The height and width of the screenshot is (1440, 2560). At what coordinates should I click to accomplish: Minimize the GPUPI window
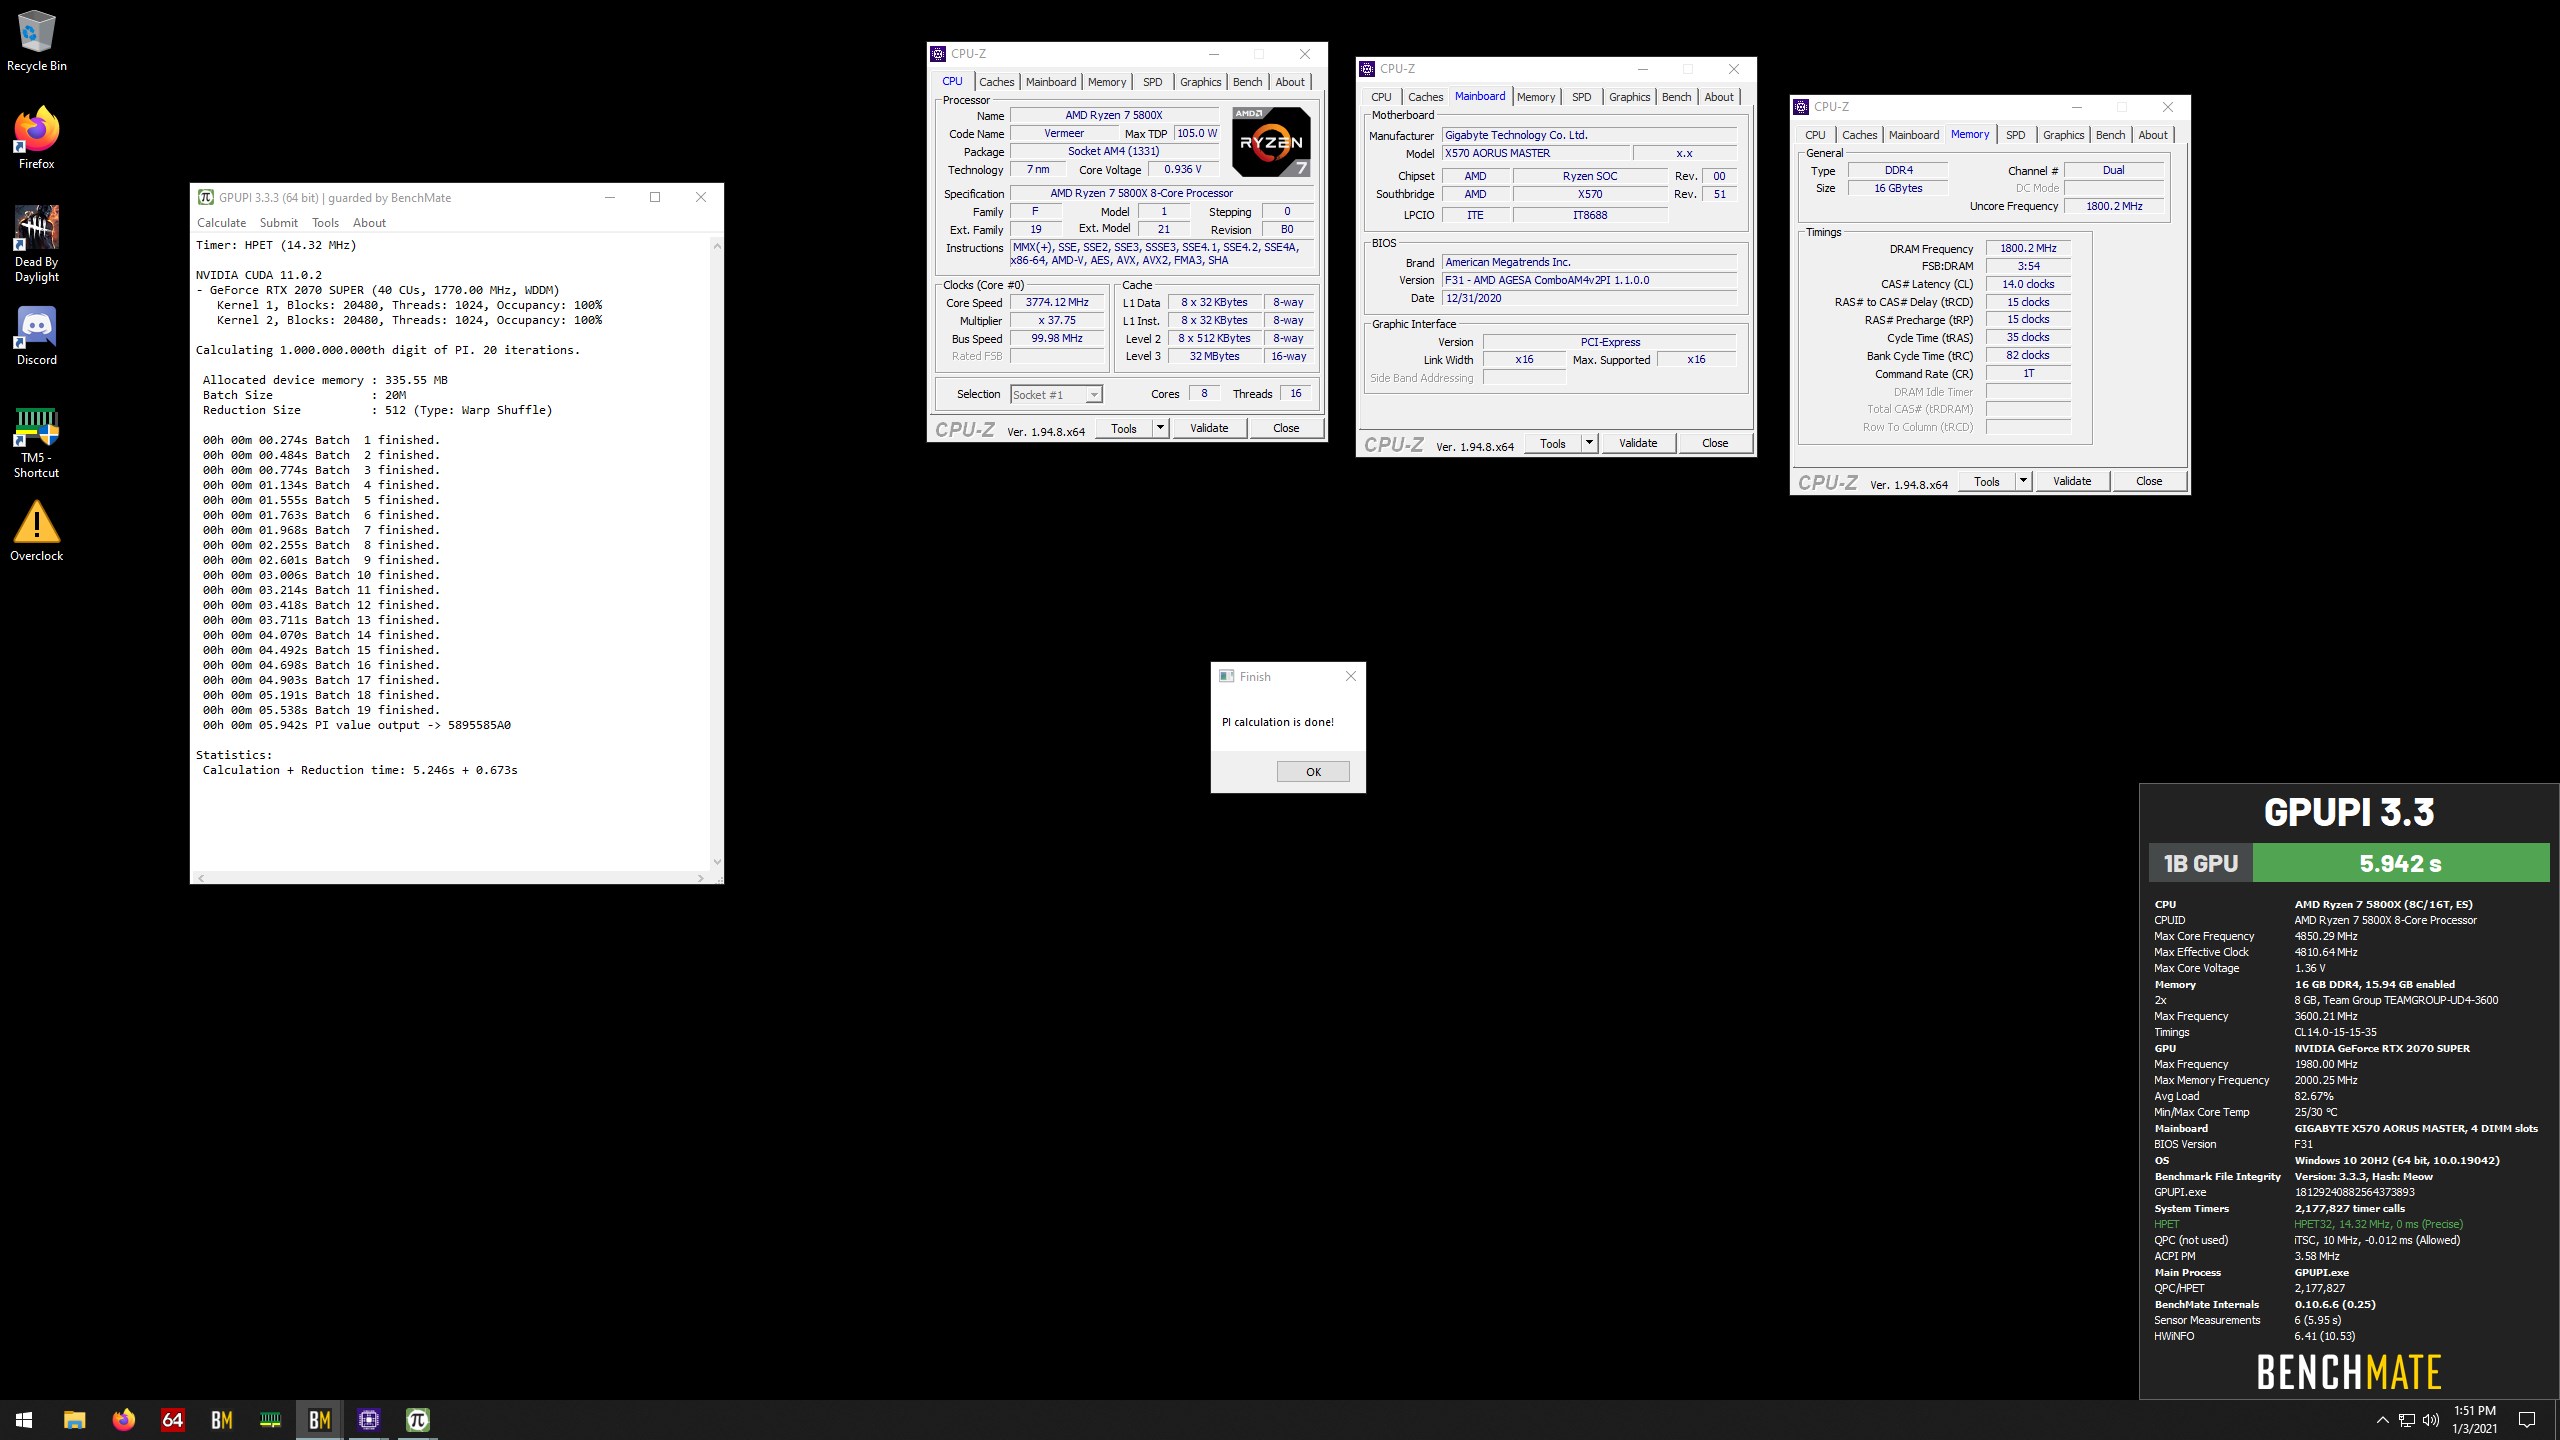pos(609,197)
